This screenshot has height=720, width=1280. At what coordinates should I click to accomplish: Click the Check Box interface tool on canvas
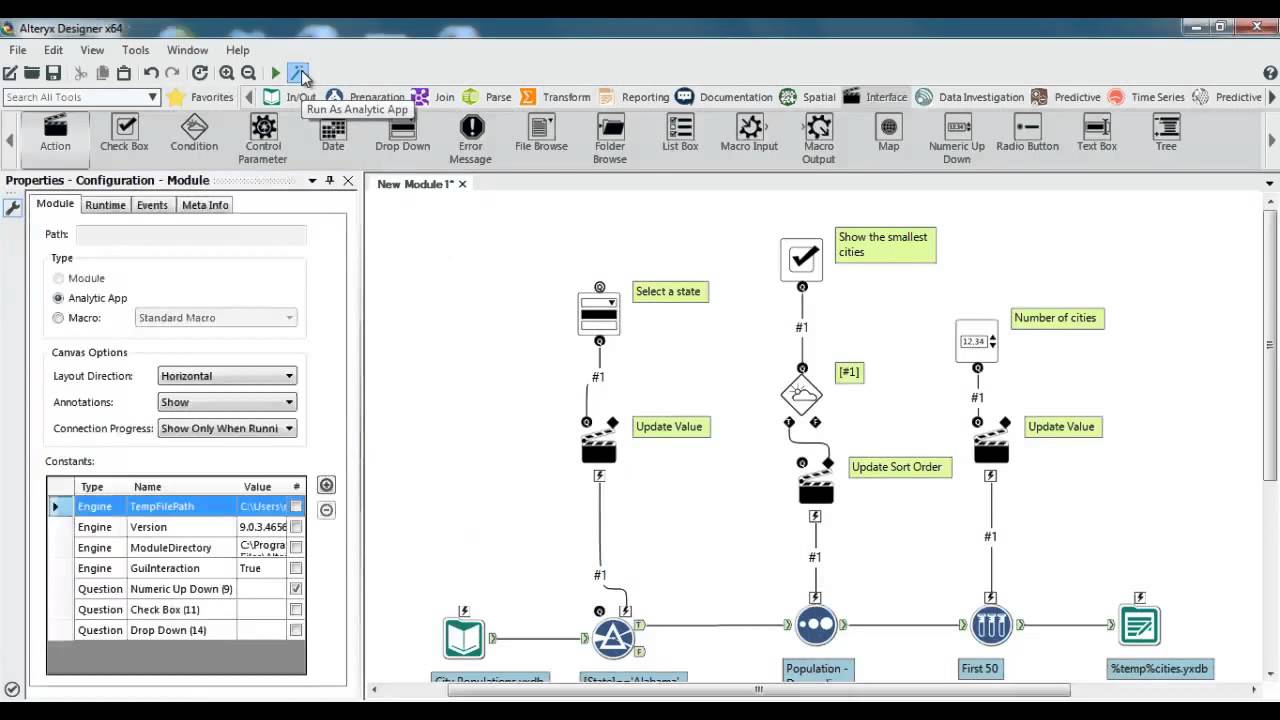pos(801,258)
